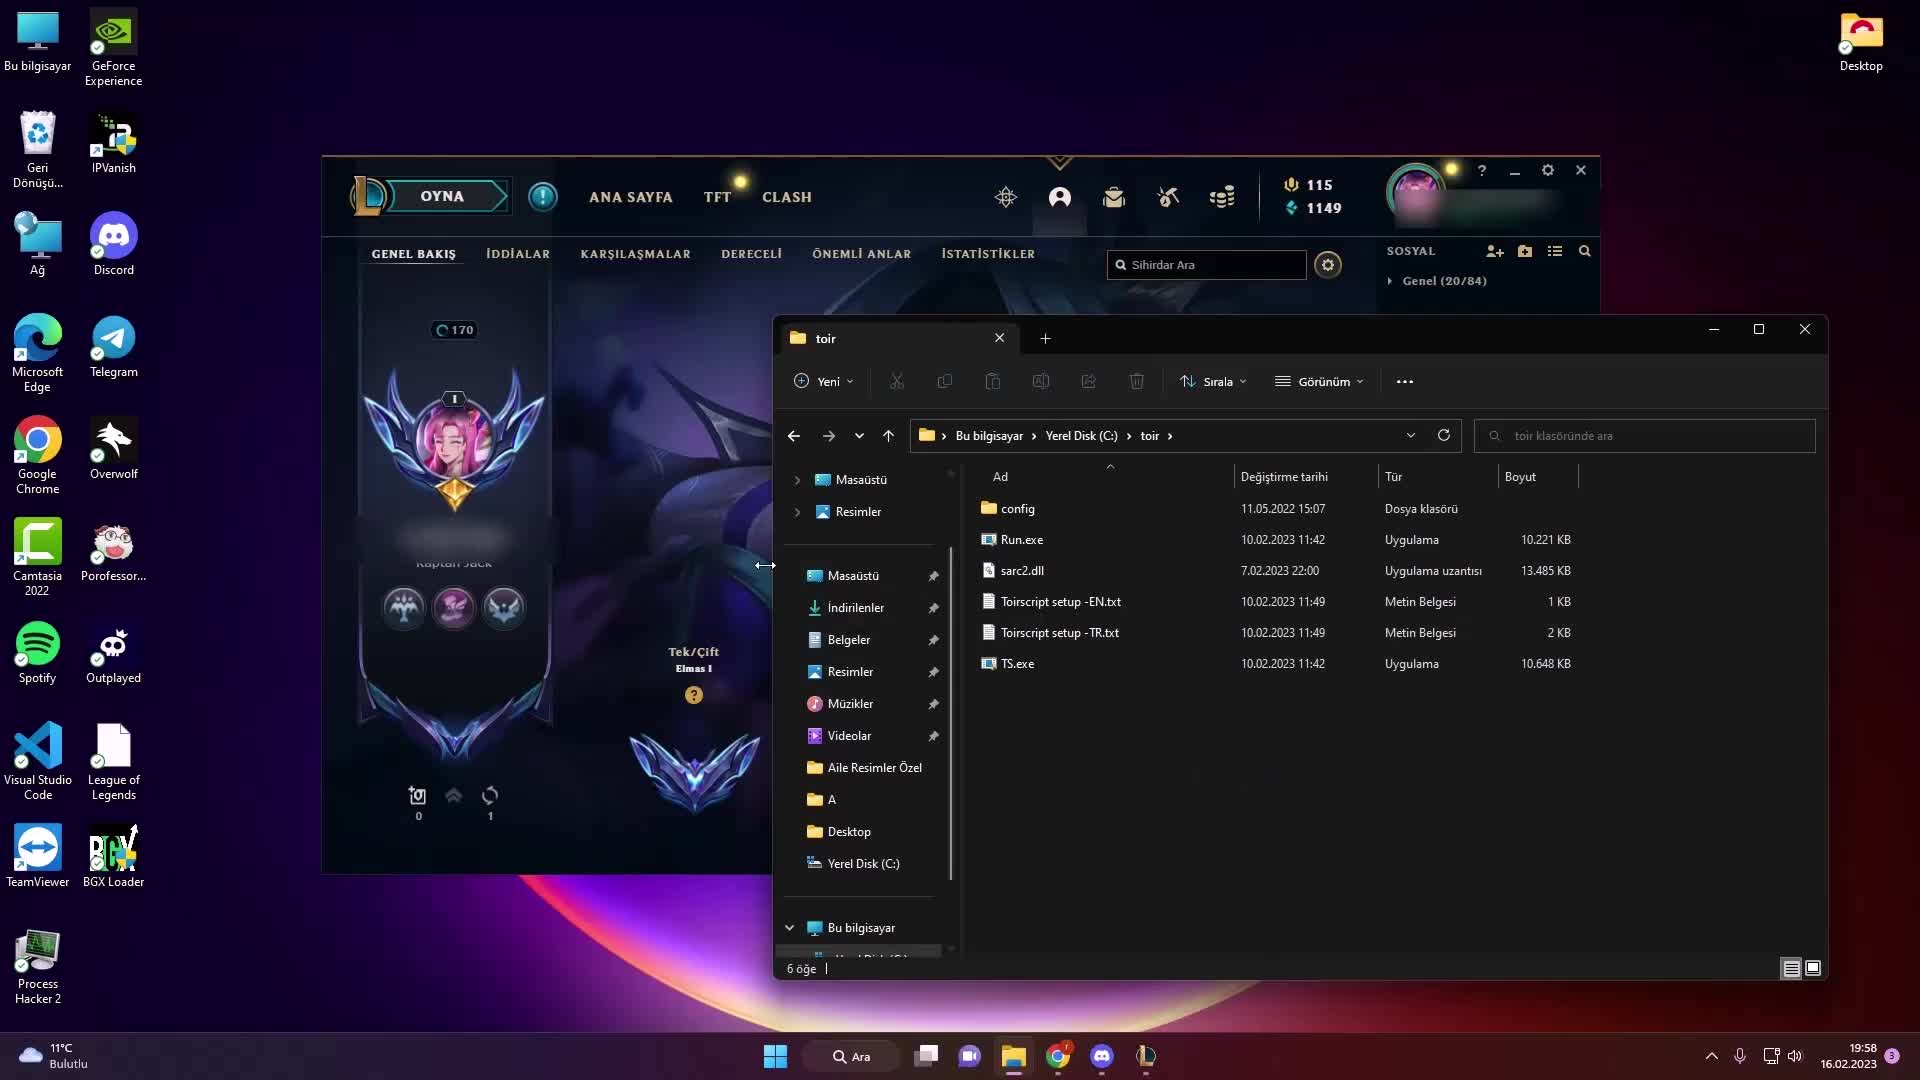Open the Görünüm view dropdown
Screen dimensions: 1920x1080
point(1319,381)
